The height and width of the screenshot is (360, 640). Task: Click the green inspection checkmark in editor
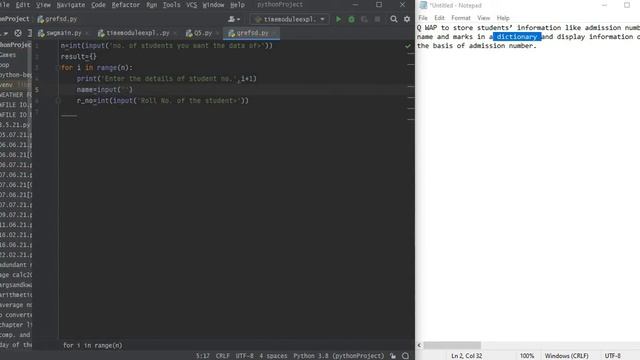coord(408,46)
